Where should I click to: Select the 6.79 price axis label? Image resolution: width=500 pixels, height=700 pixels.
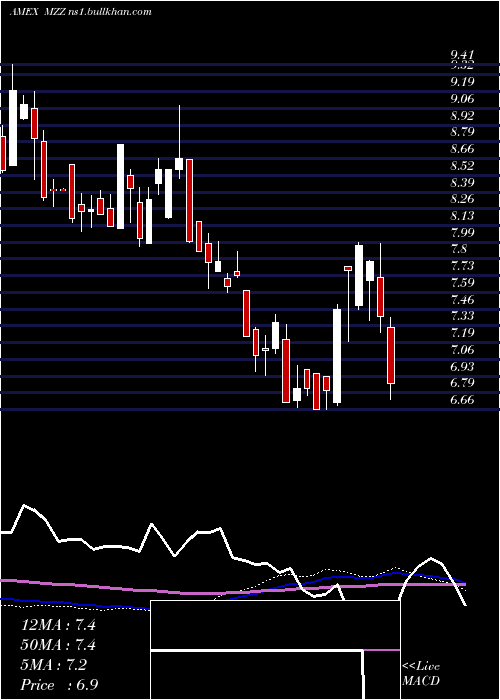[x=462, y=383]
